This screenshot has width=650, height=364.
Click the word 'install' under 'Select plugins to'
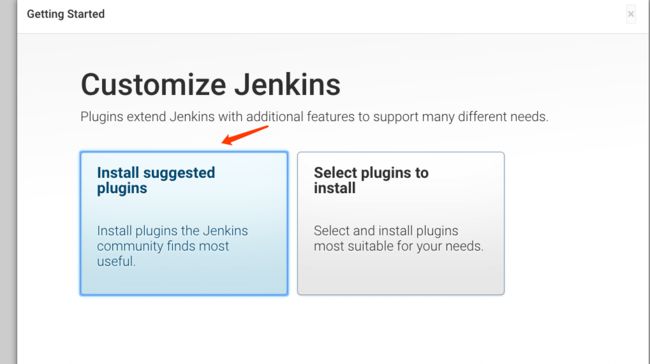point(335,188)
